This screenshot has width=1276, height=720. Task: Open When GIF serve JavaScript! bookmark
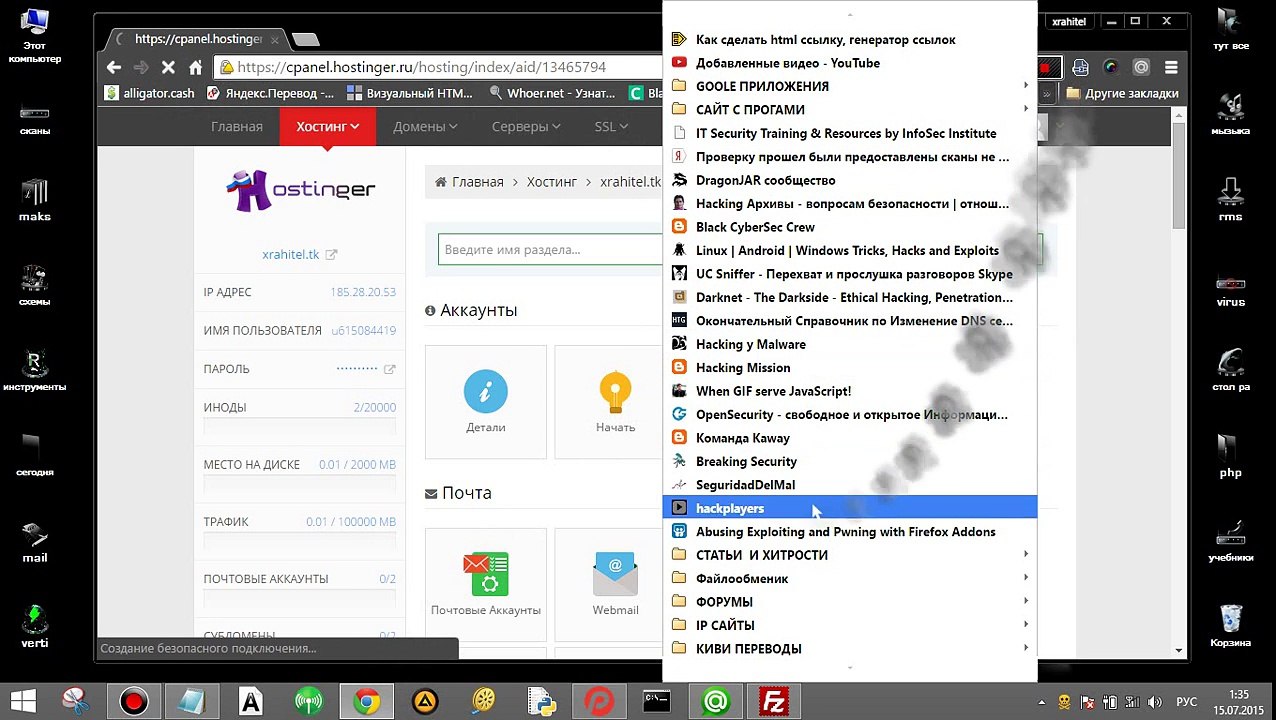click(x=849, y=391)
